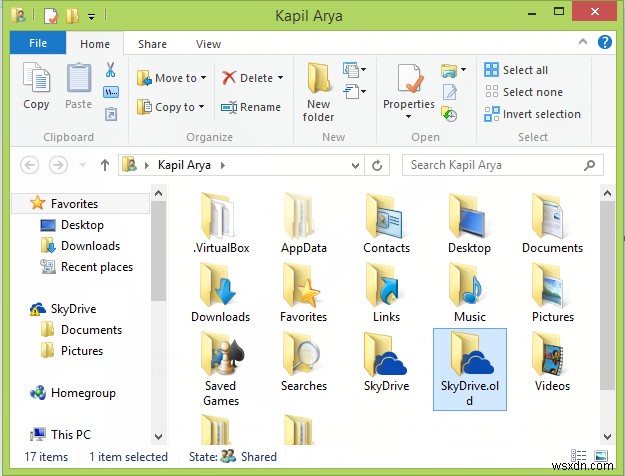Open Easy access dropdown
Viewport: 625px width, 476px height.
click(354, 92)
